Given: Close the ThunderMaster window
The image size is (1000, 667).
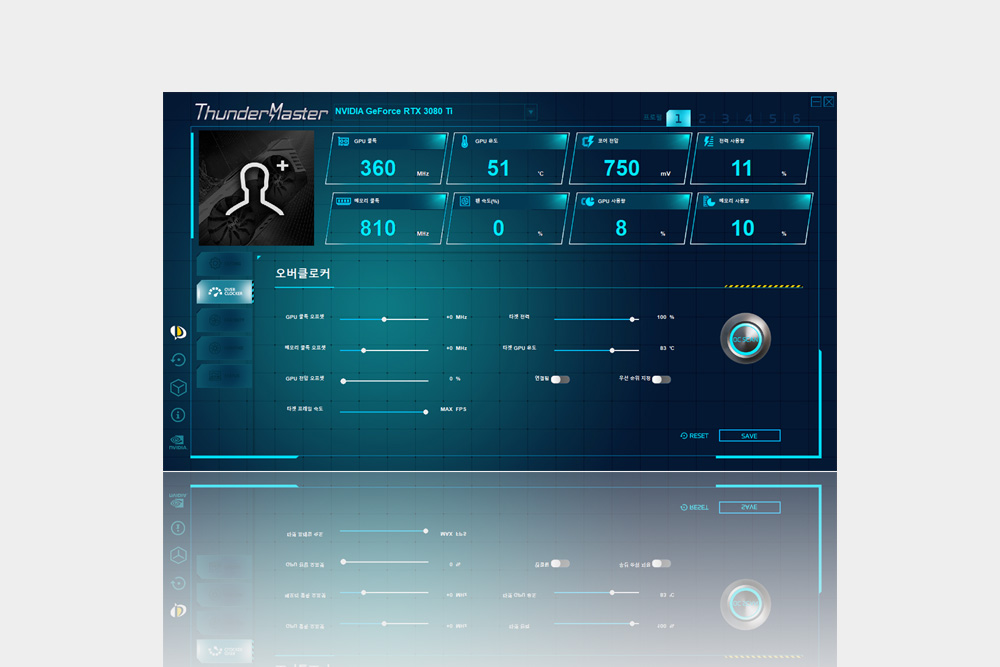Looking at the screenshot, I should click(x=828, y=102).
